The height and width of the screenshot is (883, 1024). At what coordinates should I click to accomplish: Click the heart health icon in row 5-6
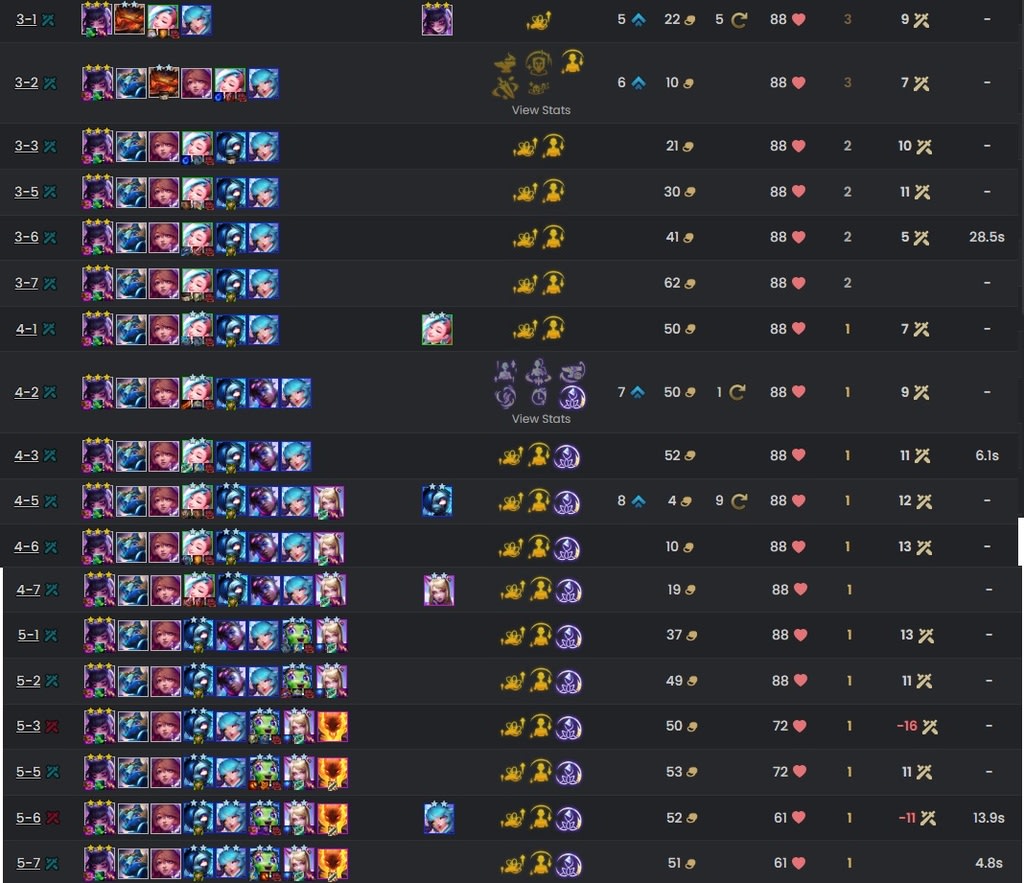point(799,818)
